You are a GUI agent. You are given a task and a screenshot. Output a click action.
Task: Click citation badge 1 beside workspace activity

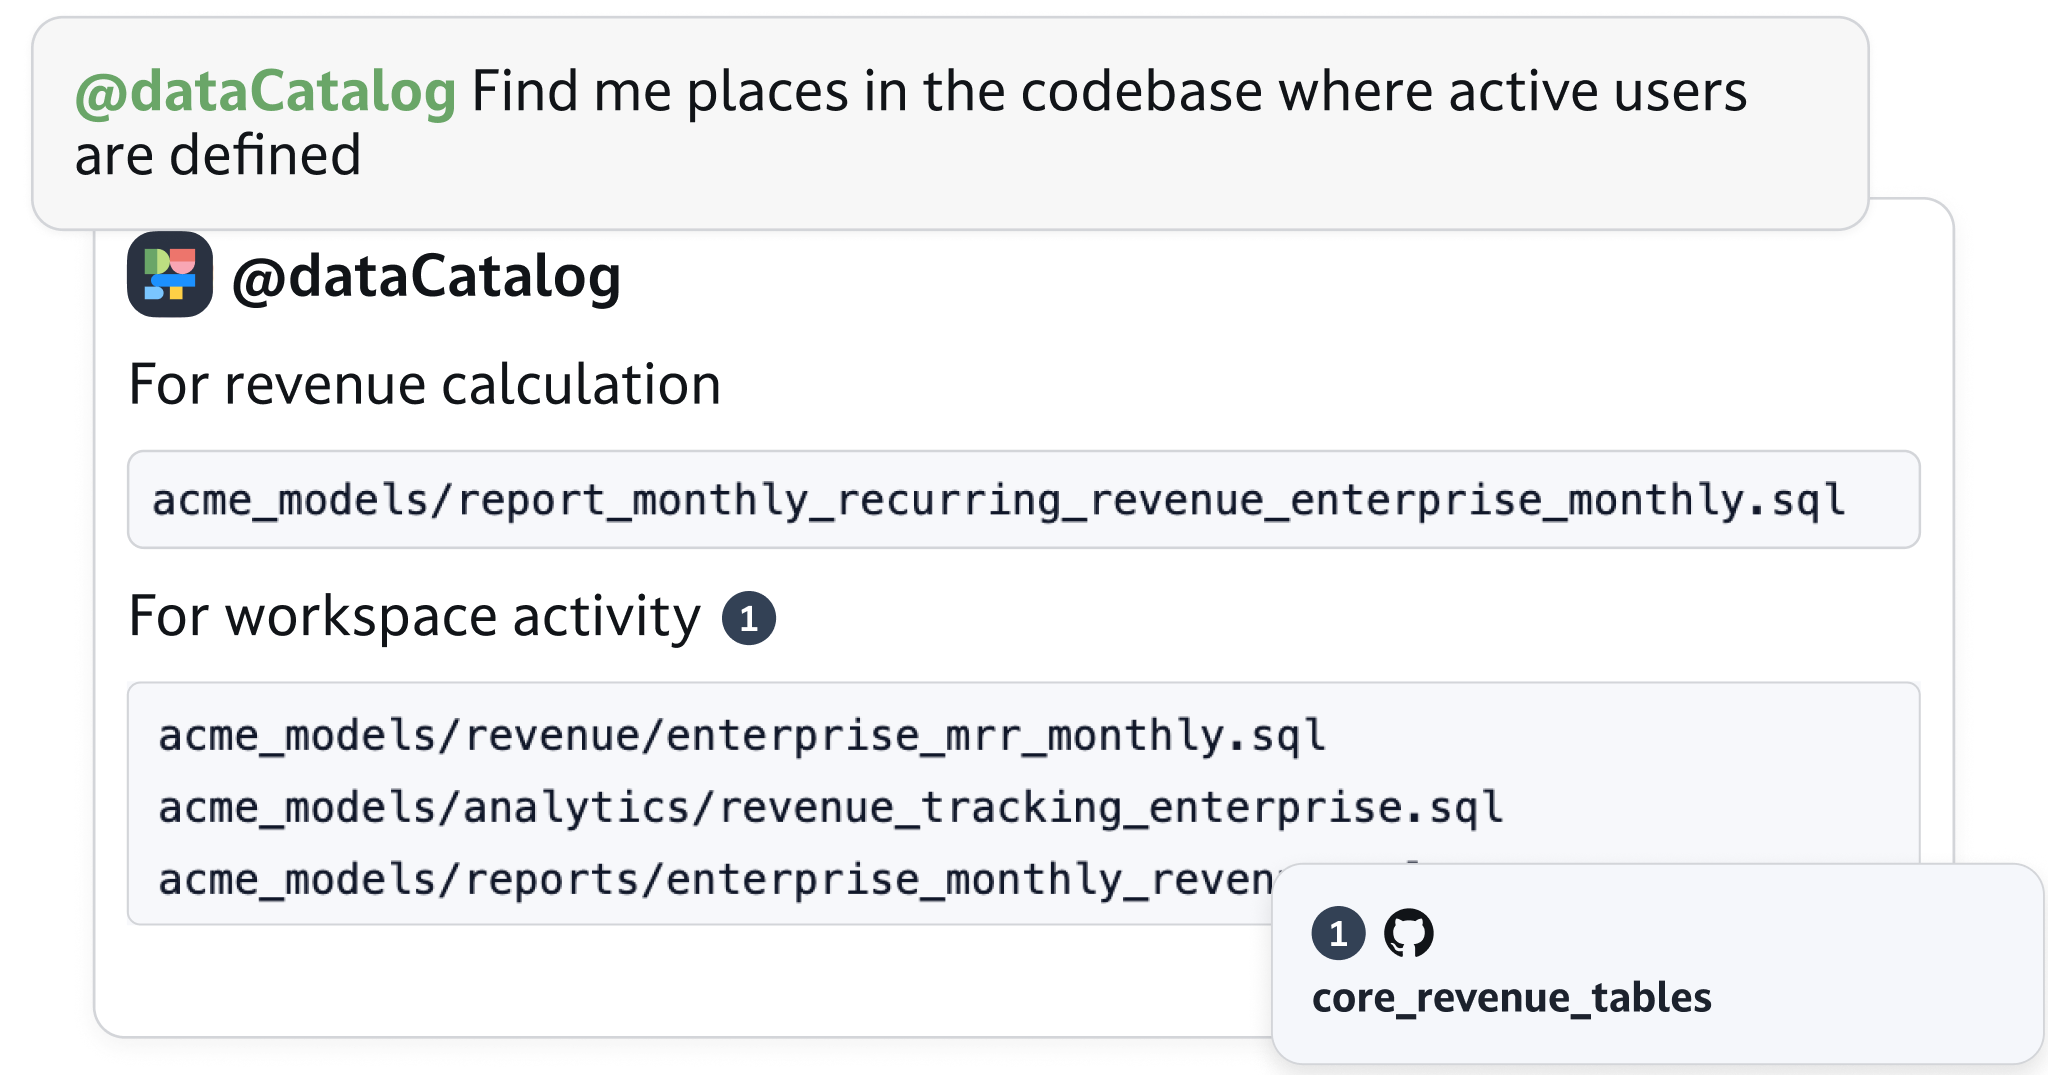[749, 618]
